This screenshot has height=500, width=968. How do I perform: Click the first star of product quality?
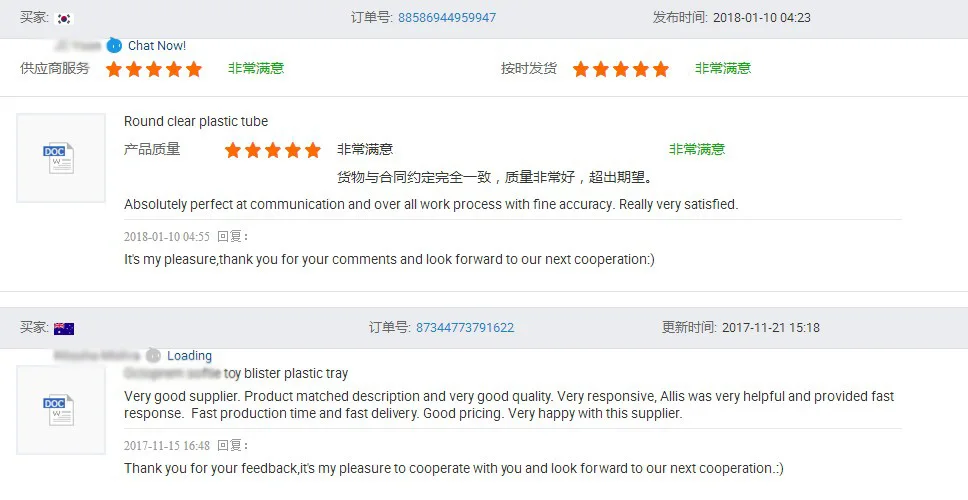coord(233,150)
